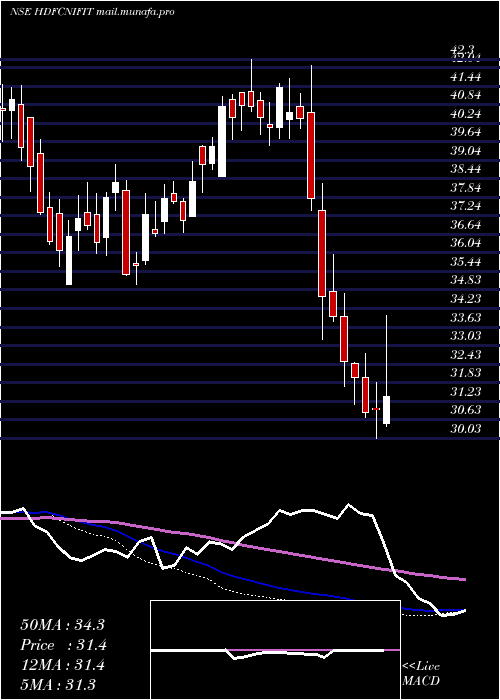Click the 12MA : 31.4 readout
The height and width of the screenshot is (700, 500).
(x=62, y=665)
